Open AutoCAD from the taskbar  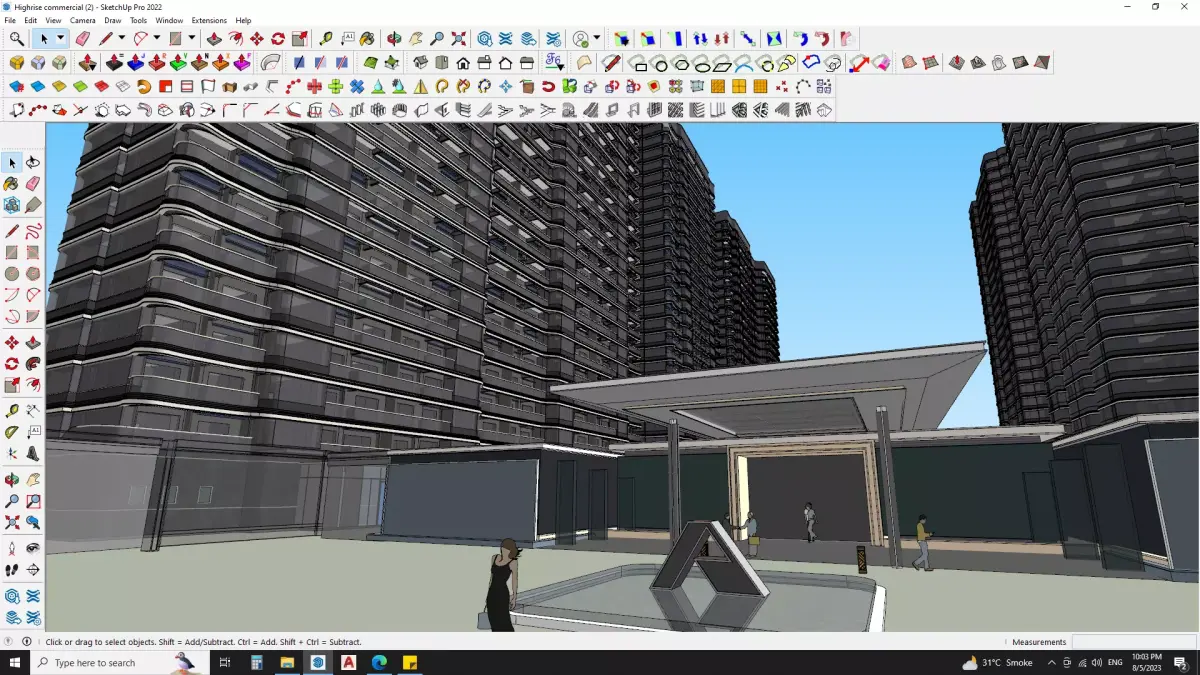(x=348, y=663)
